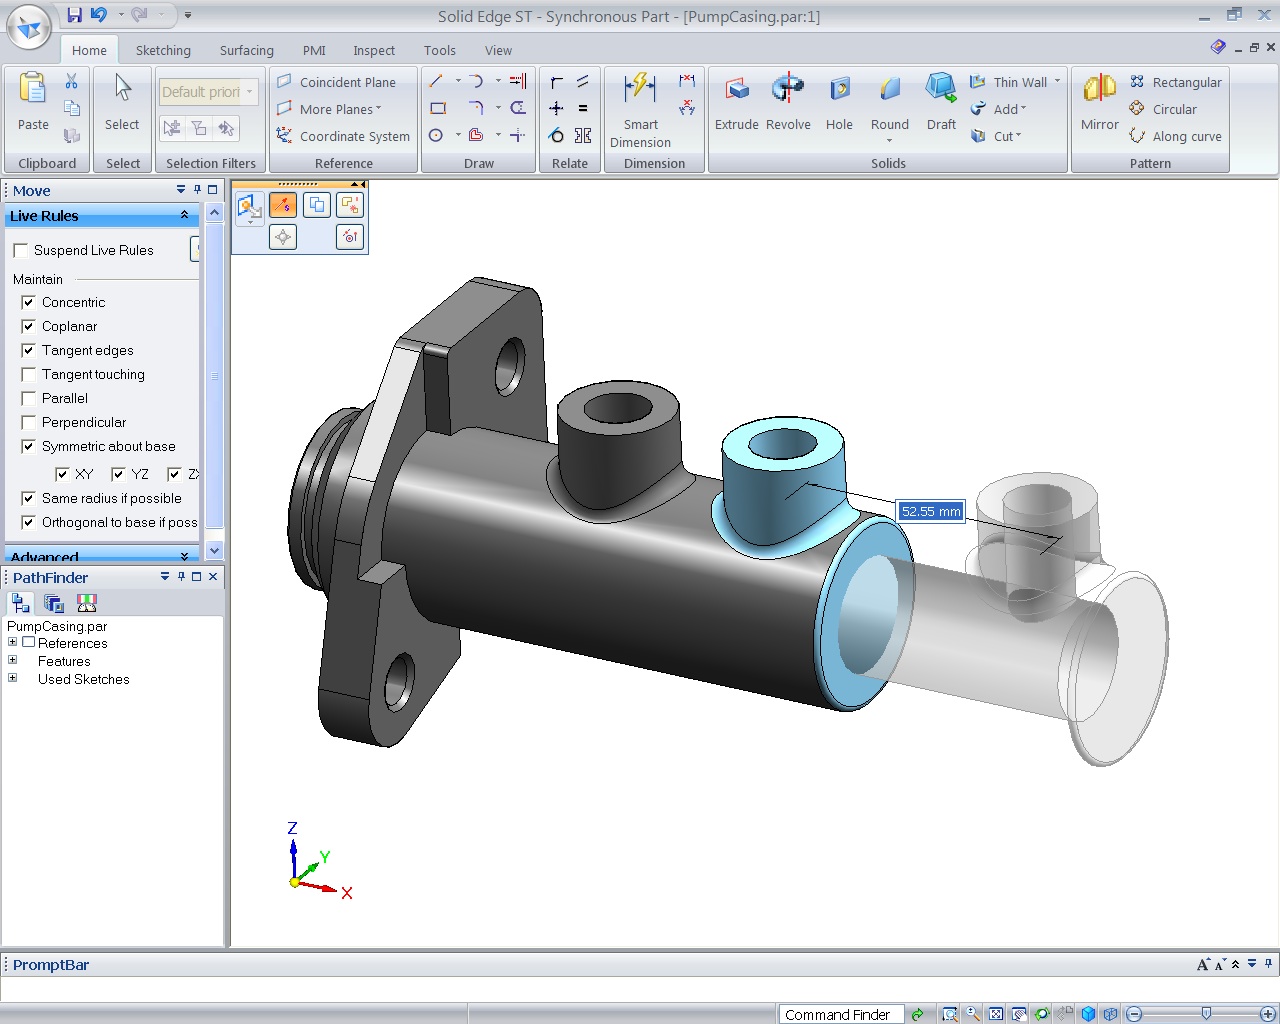Click the Cut scissors icon
The image size is (1280, 1024).
pyautogui.click(x=71, y=81)
